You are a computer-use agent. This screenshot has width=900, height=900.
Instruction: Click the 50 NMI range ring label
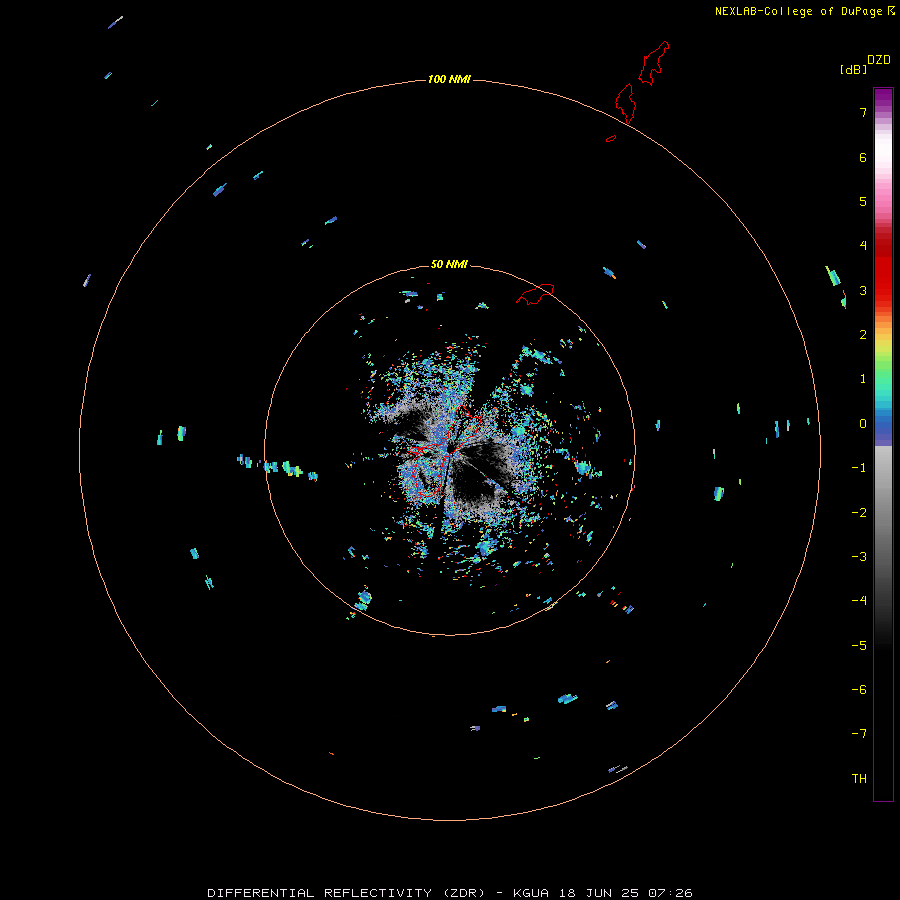[449, 264]
